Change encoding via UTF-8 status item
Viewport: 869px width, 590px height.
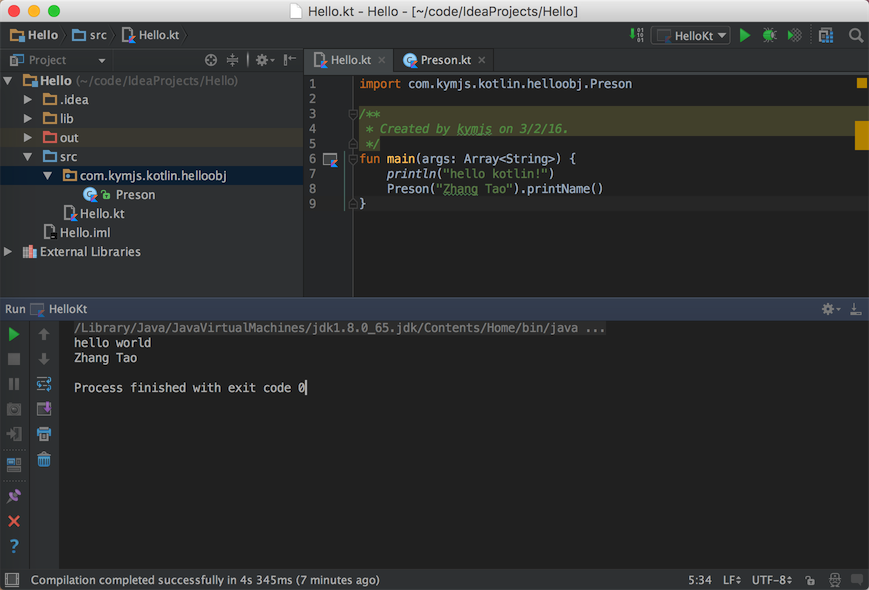tap(770, 580)
